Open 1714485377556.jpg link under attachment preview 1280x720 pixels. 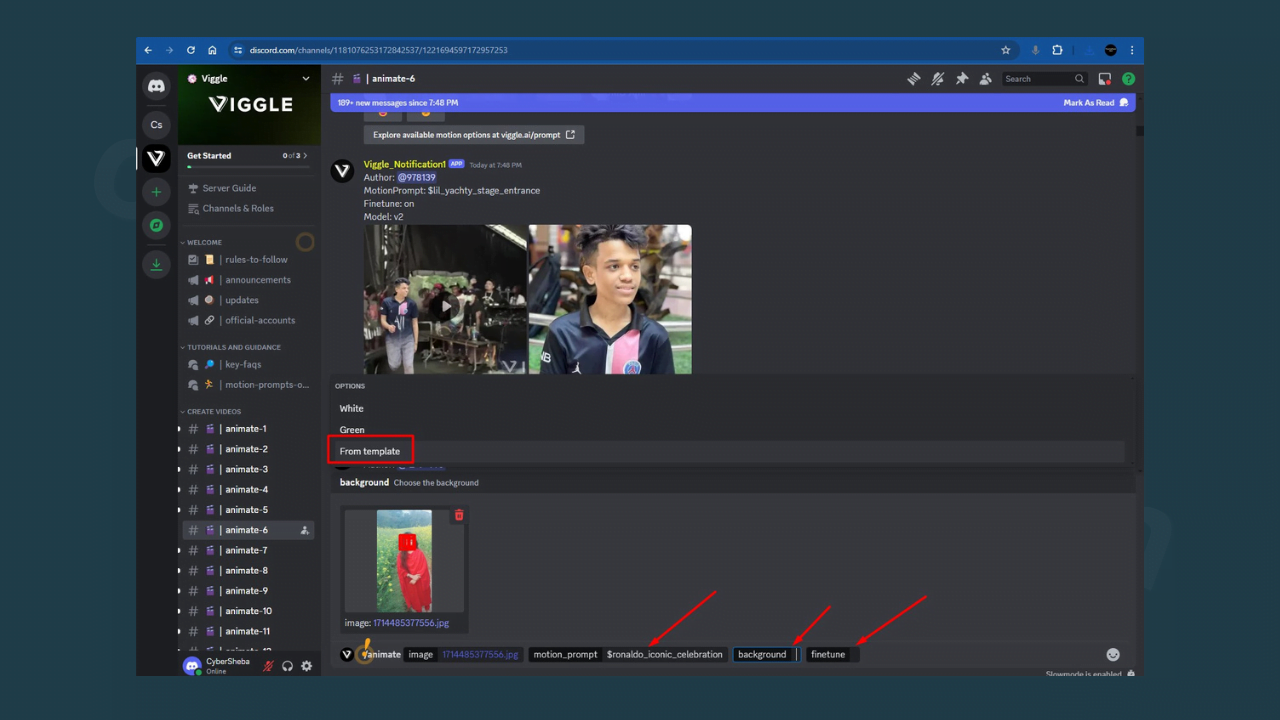coord(411,623)
